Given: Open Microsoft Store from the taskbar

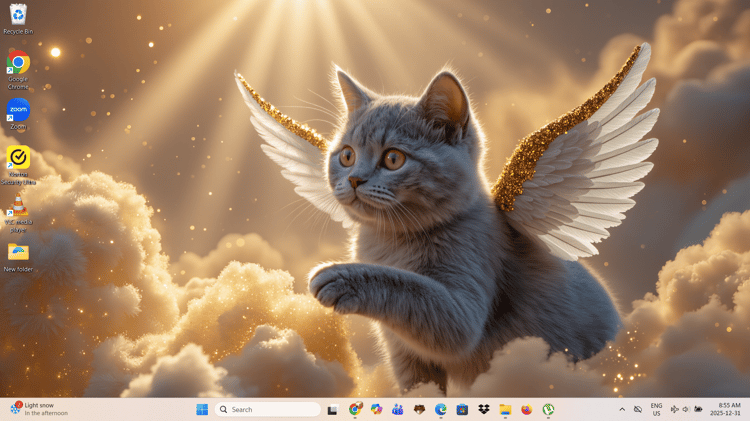Looking at the screenshot, I should click(462, 410).
